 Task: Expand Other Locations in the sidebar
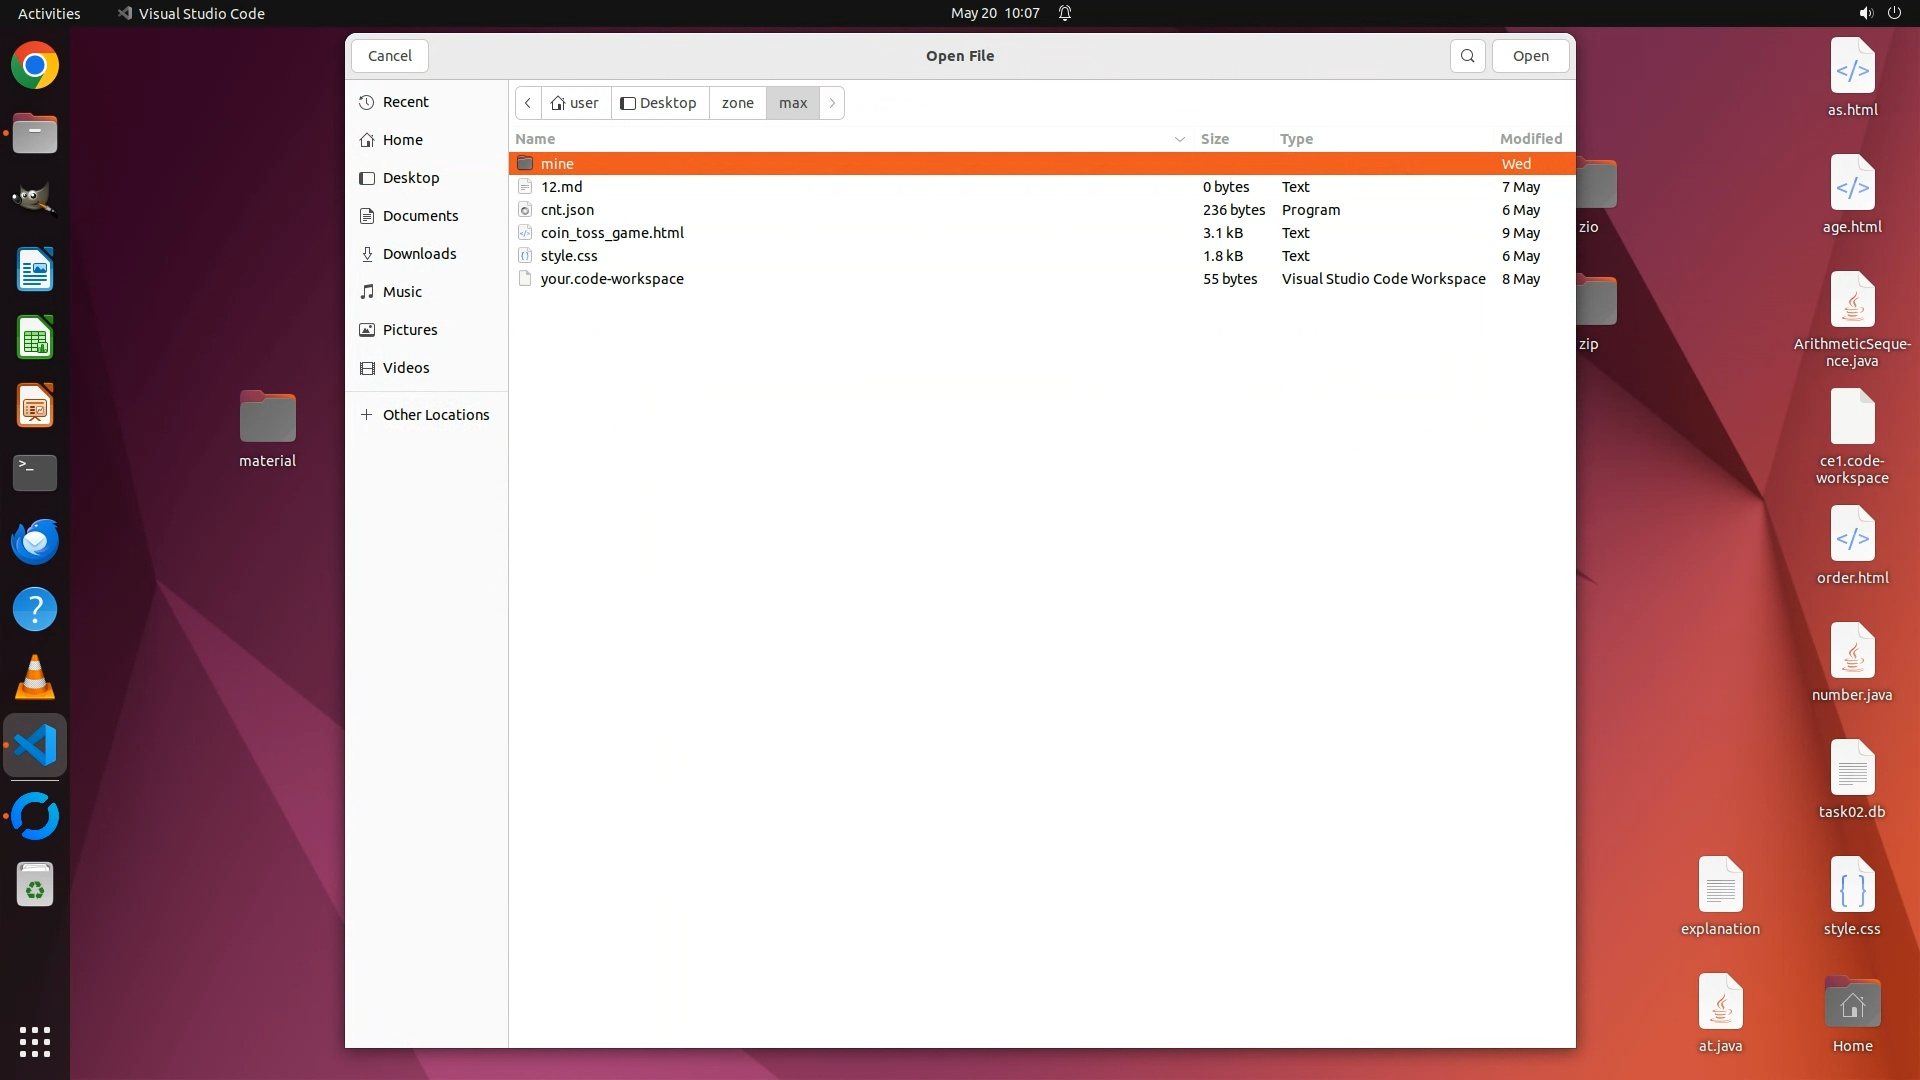pos(435,415)
